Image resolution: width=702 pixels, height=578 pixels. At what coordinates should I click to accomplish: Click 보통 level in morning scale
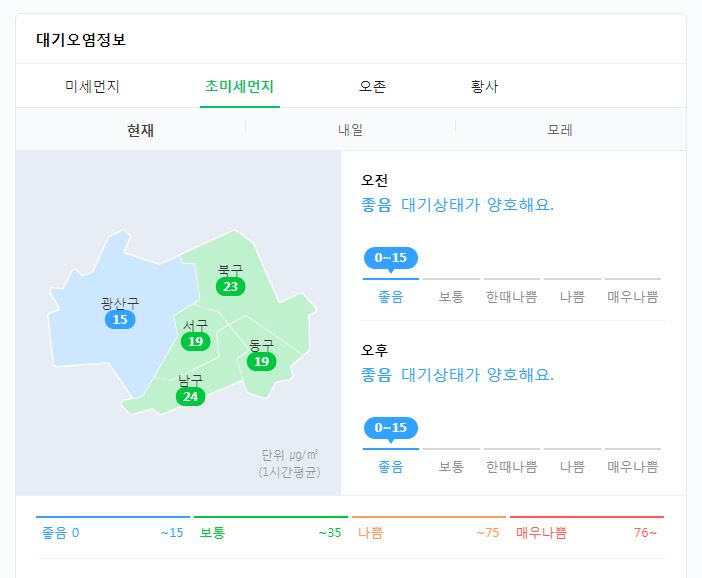click(x=451, y=297)
